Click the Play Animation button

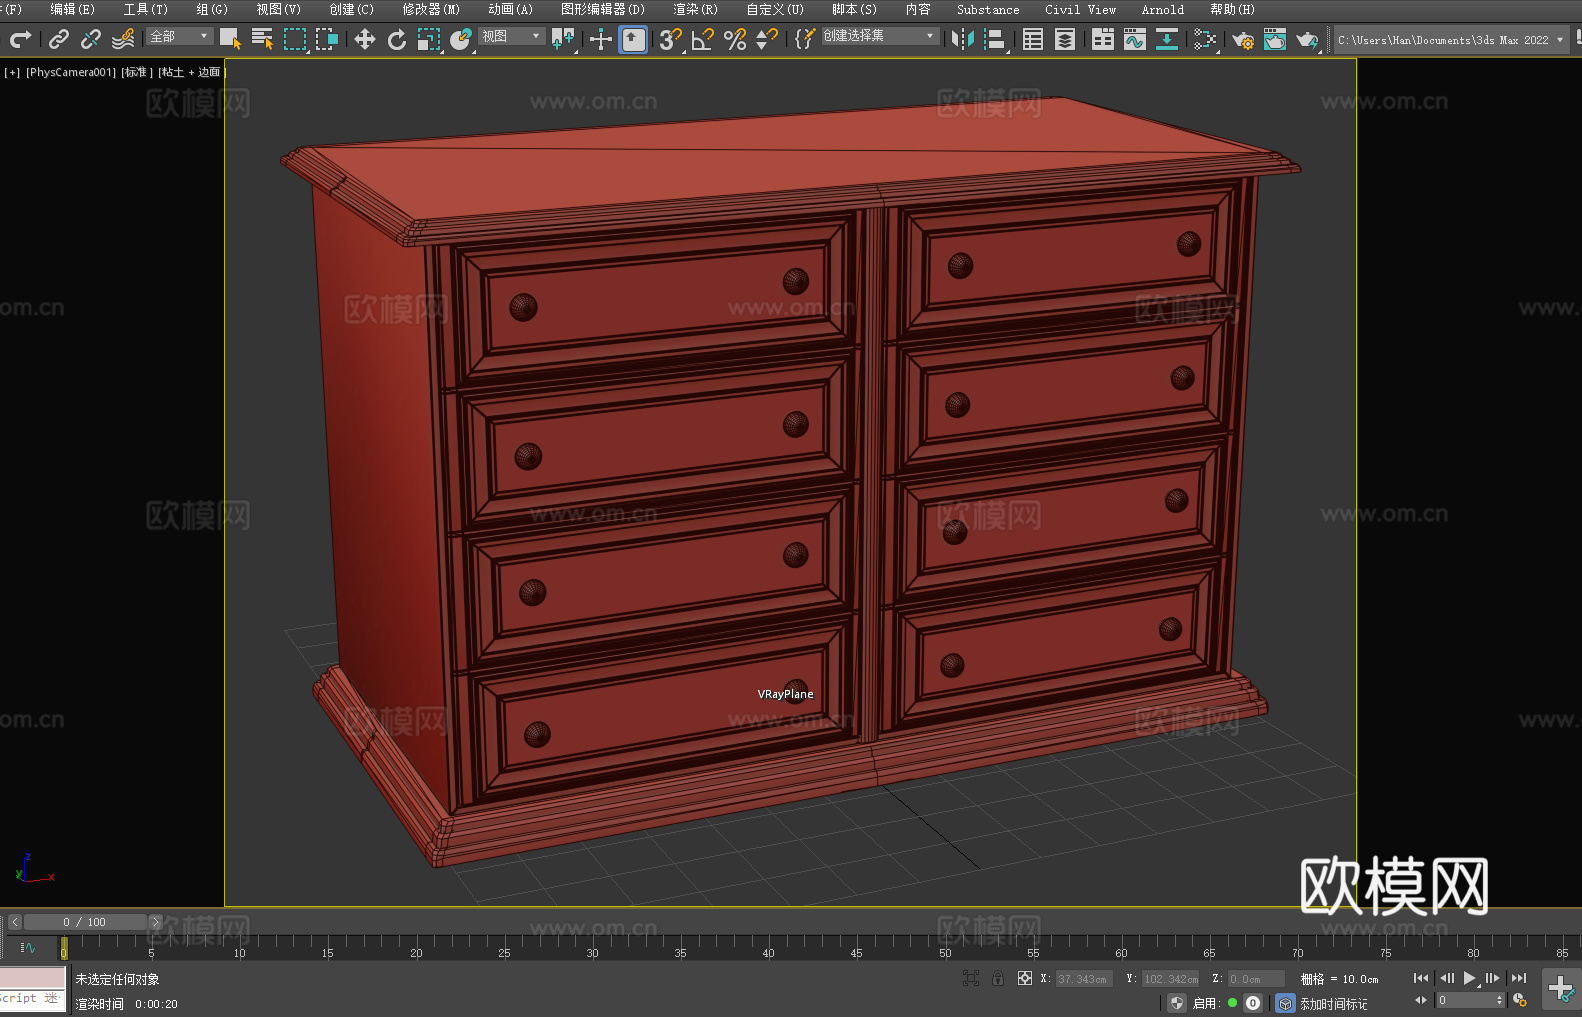tap(1470, 978)
